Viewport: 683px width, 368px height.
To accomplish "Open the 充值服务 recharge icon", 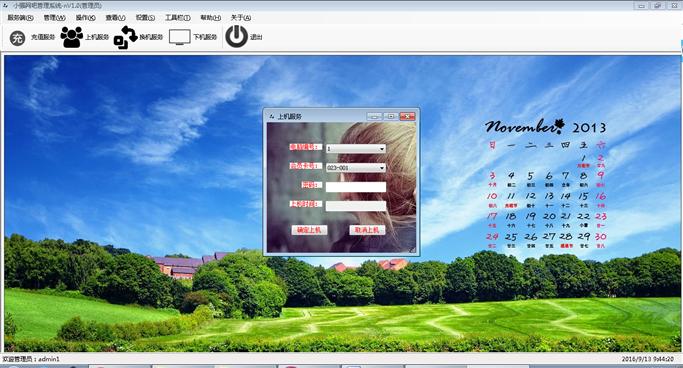I will [17, 38].
